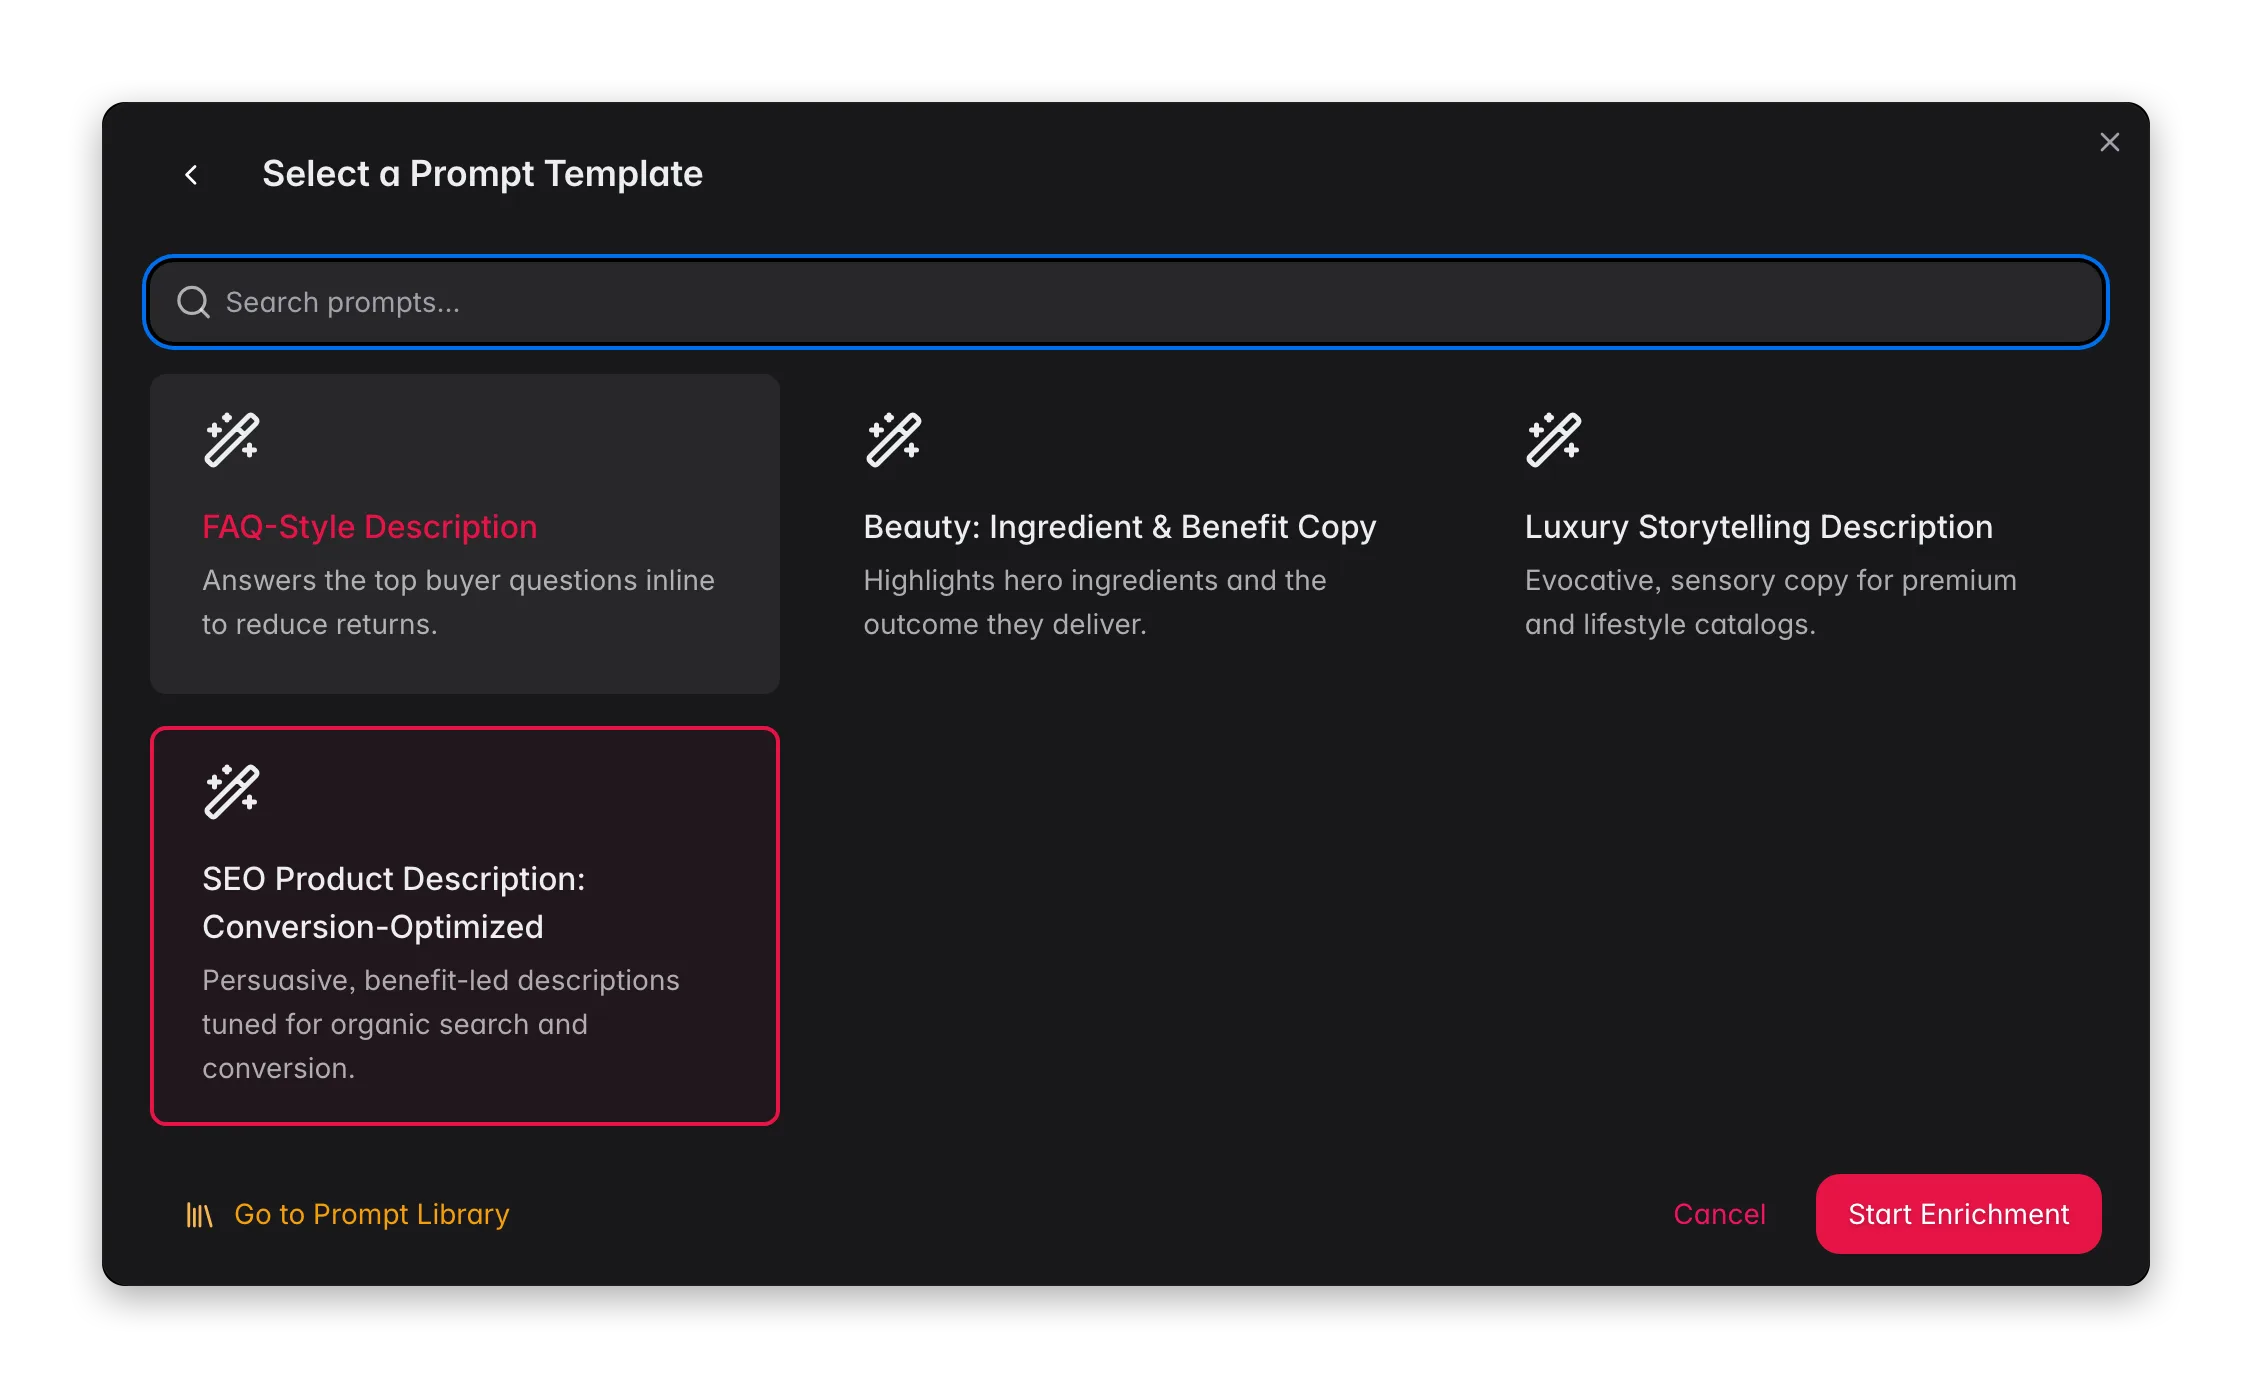2252x1388 pixels.
Task: Click 'Answers the top buyer questions' text
Action: (x=459, y=602)
